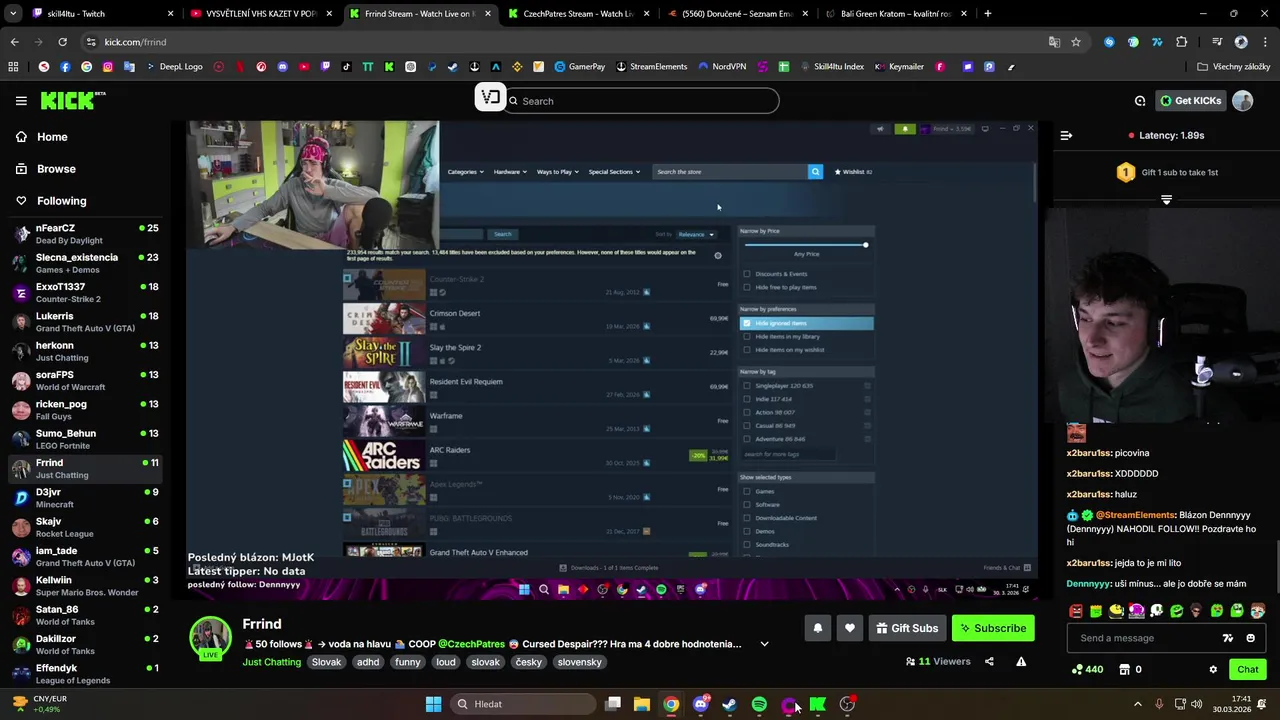Screen dimensions: 1280x720
Task: Select the adhd tag
Action: (x=368, y=662)
